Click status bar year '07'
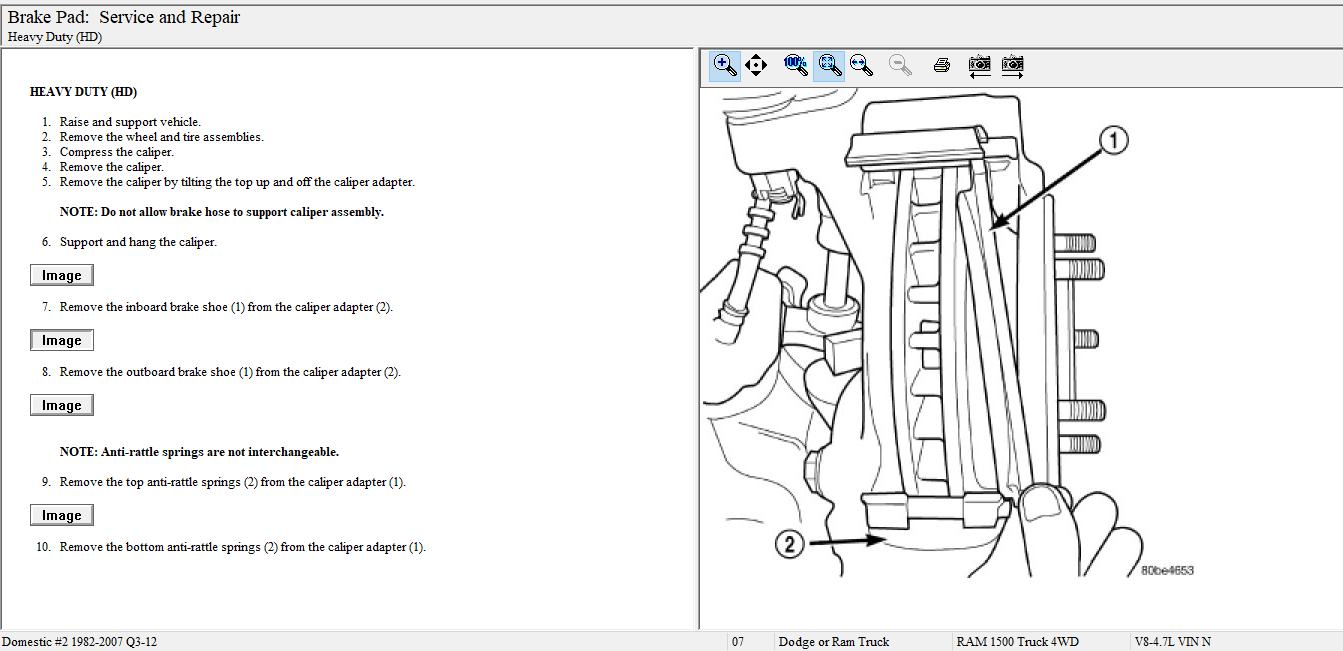Screen dimensions: 1343x651 pyautogui.click(x=738, y=642)
